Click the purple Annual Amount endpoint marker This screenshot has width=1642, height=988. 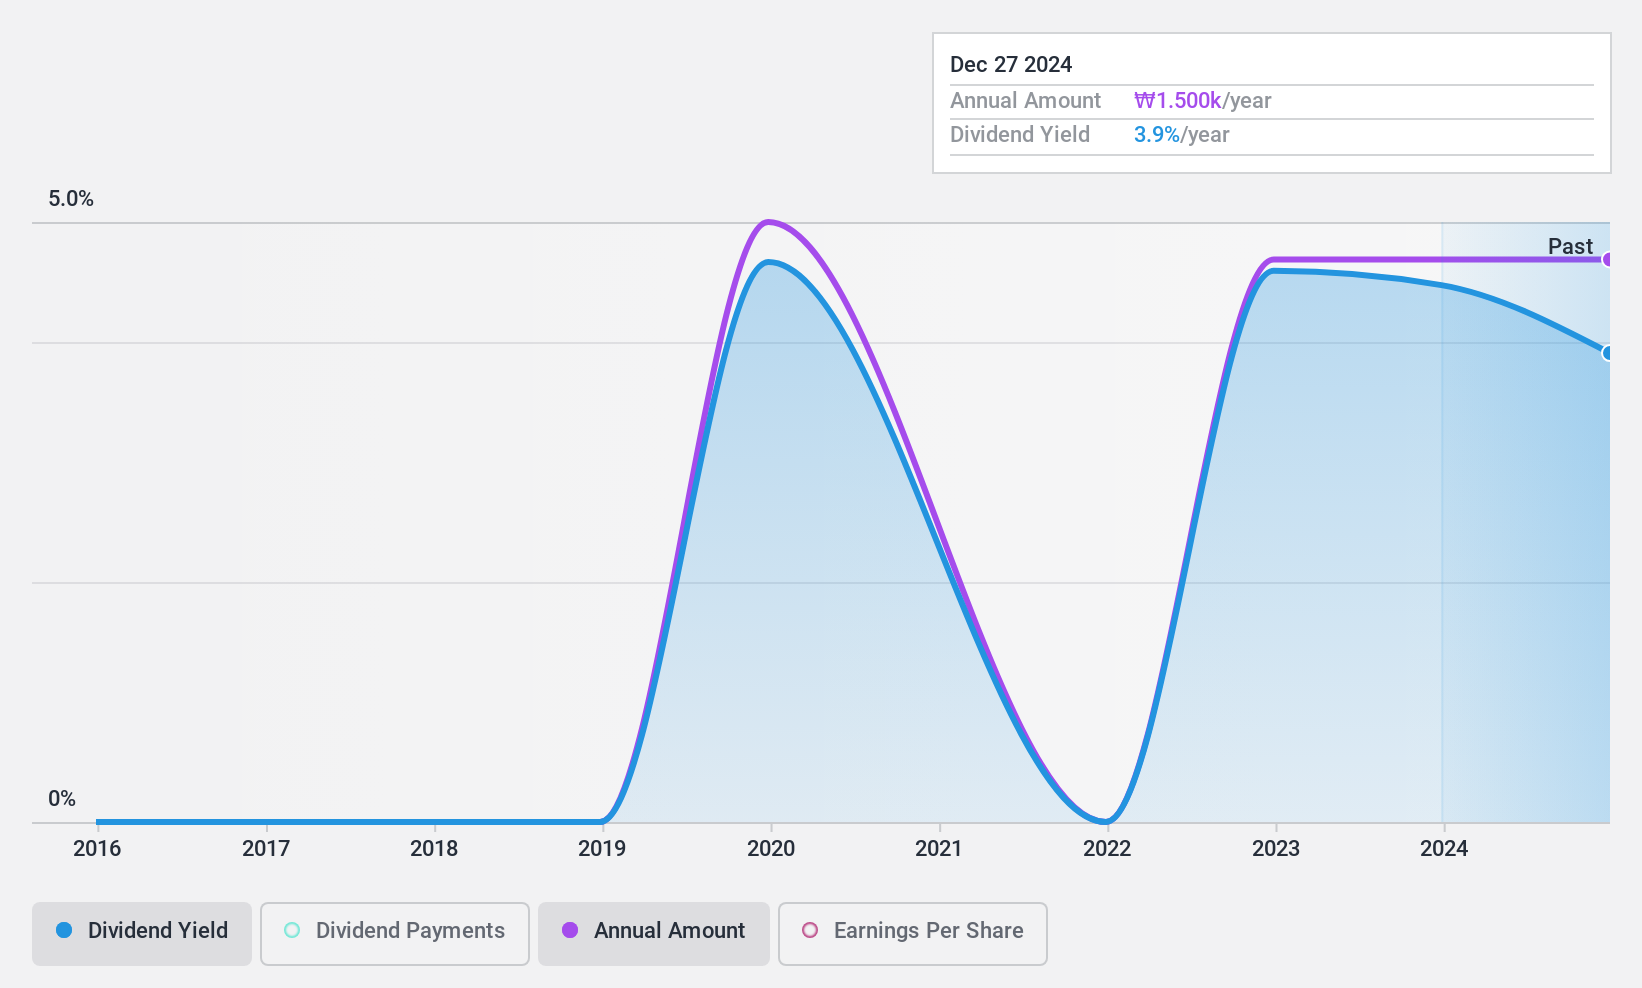point(1607,260)
